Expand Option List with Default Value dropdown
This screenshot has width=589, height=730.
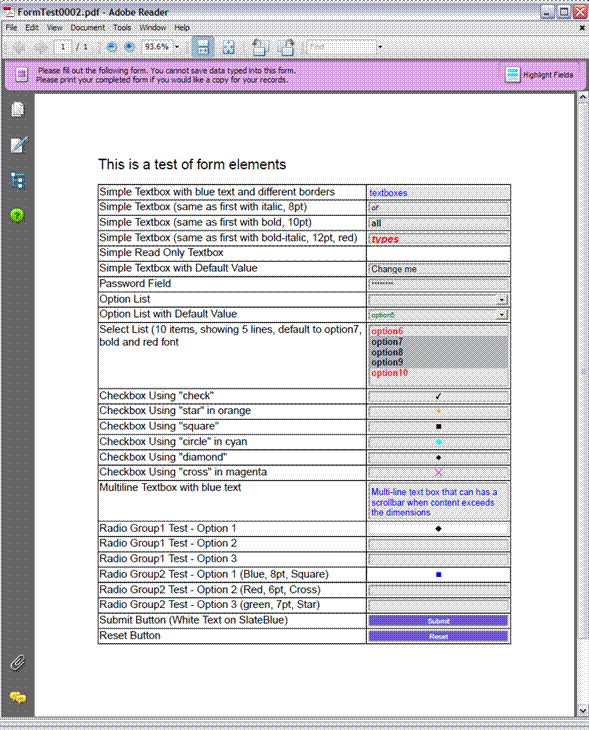point(502,315)
